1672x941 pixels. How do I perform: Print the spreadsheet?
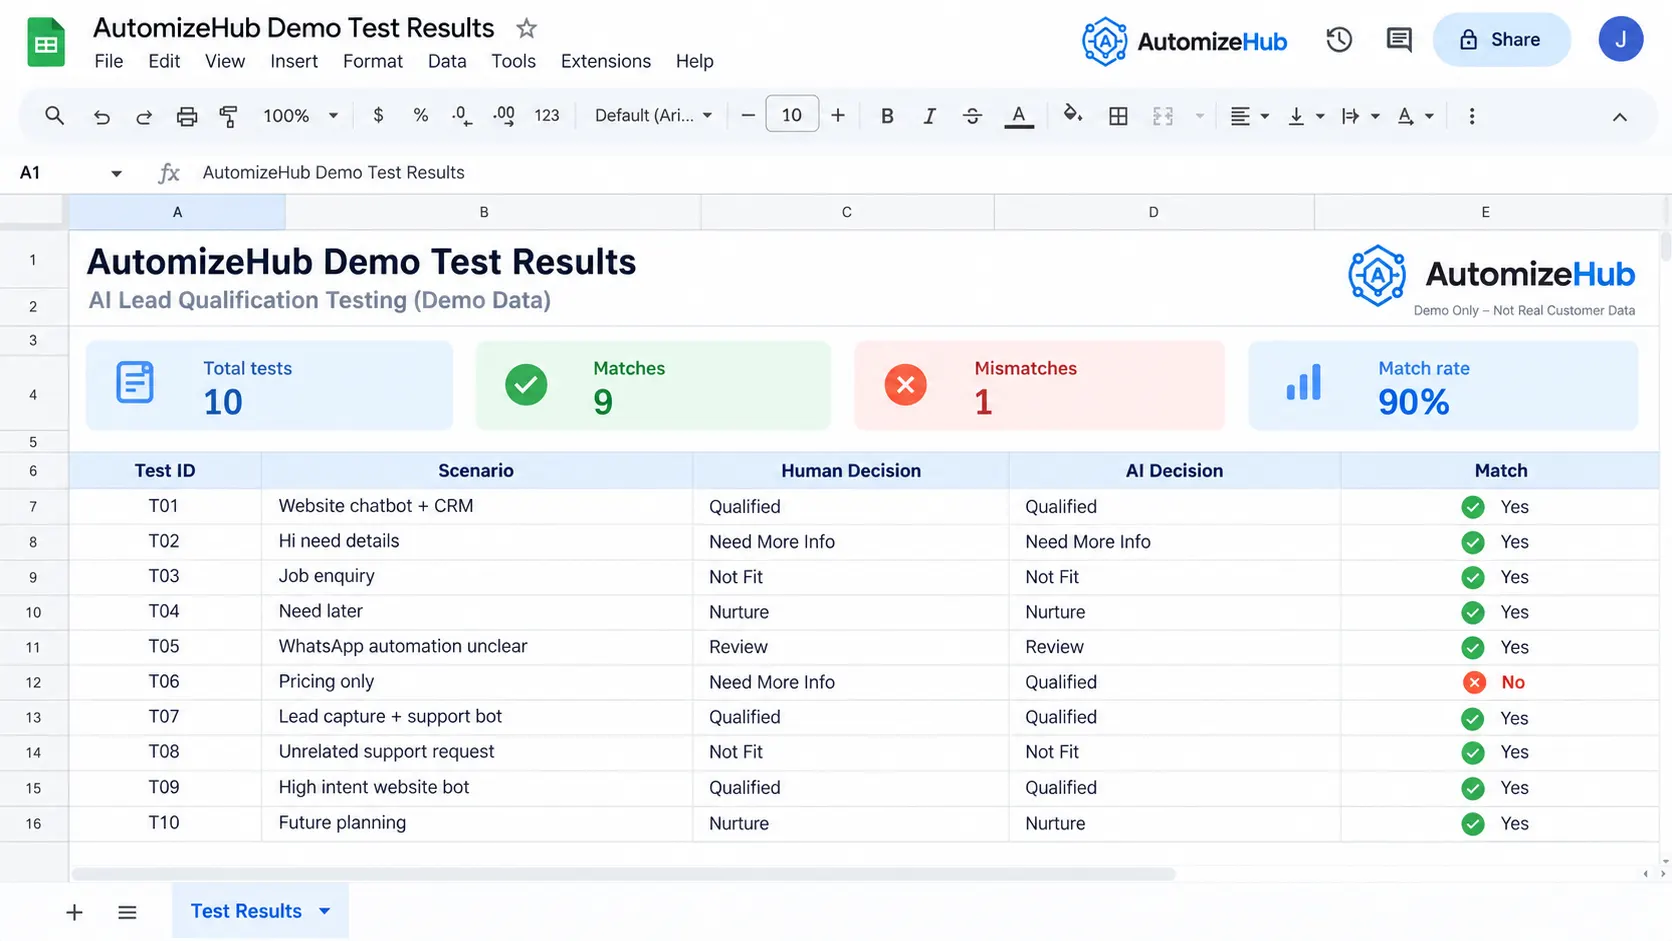click(x=187, y=116)
